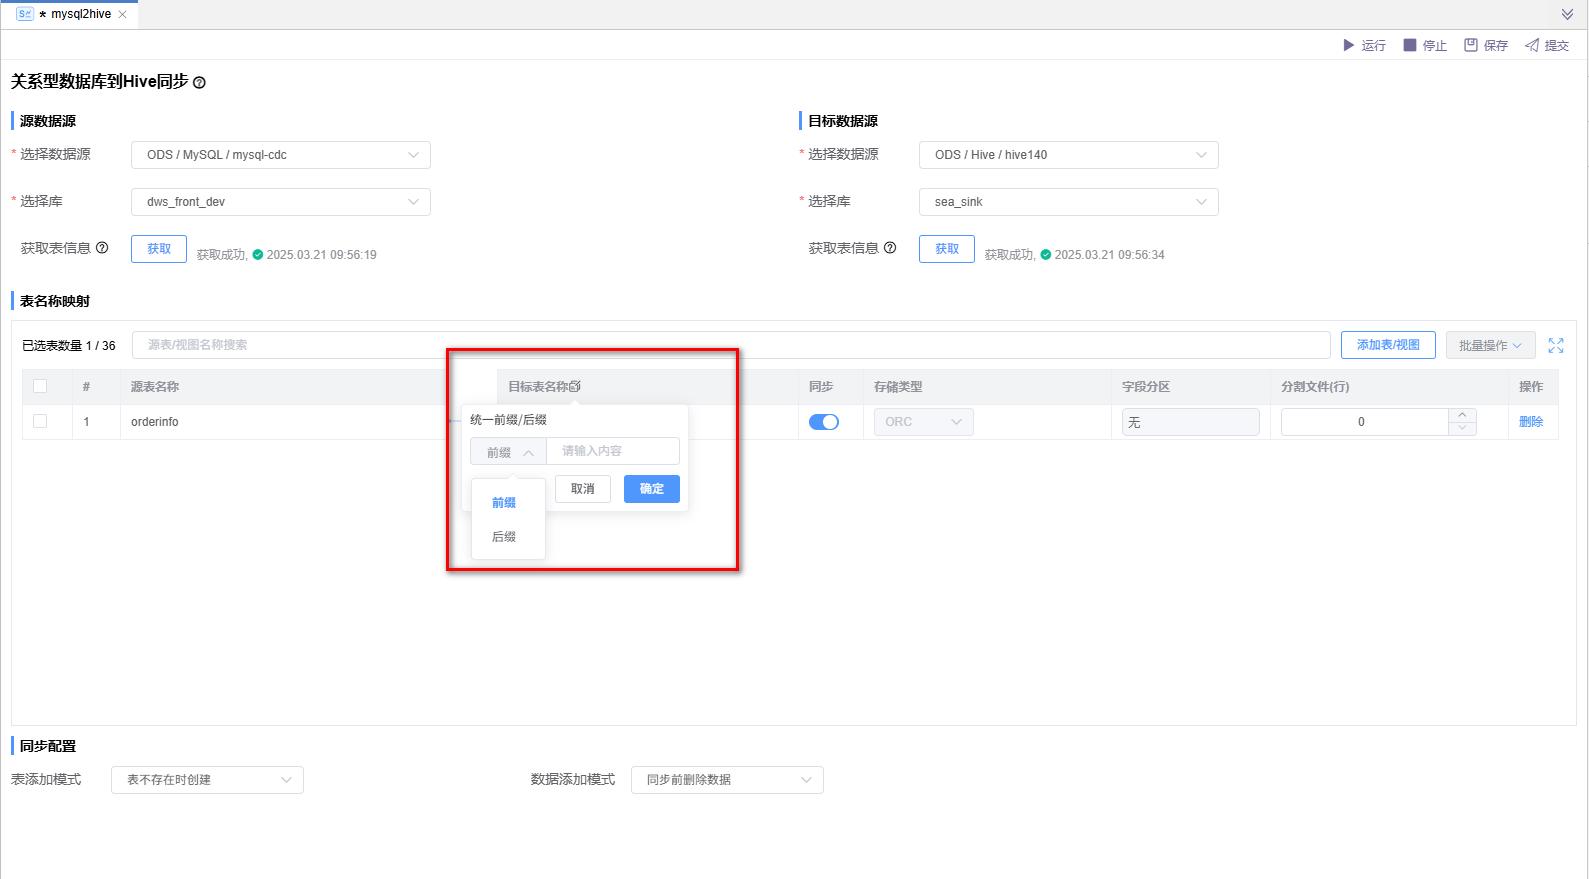Click the source table name search field
This screenshot has width=1589, height=879.
(730, 345)
